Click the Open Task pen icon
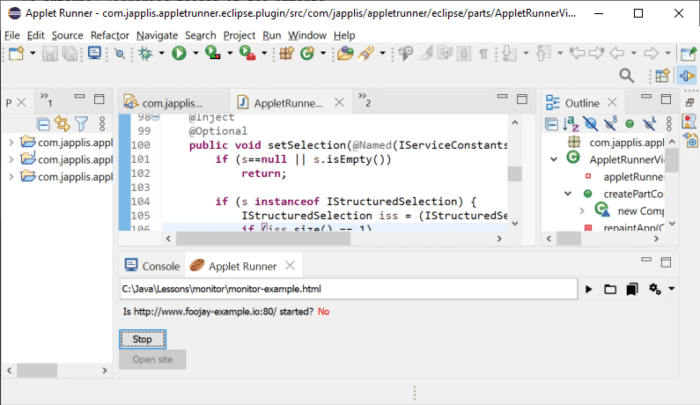The width and height of the screenshot is (700, 405). (366, 53)
